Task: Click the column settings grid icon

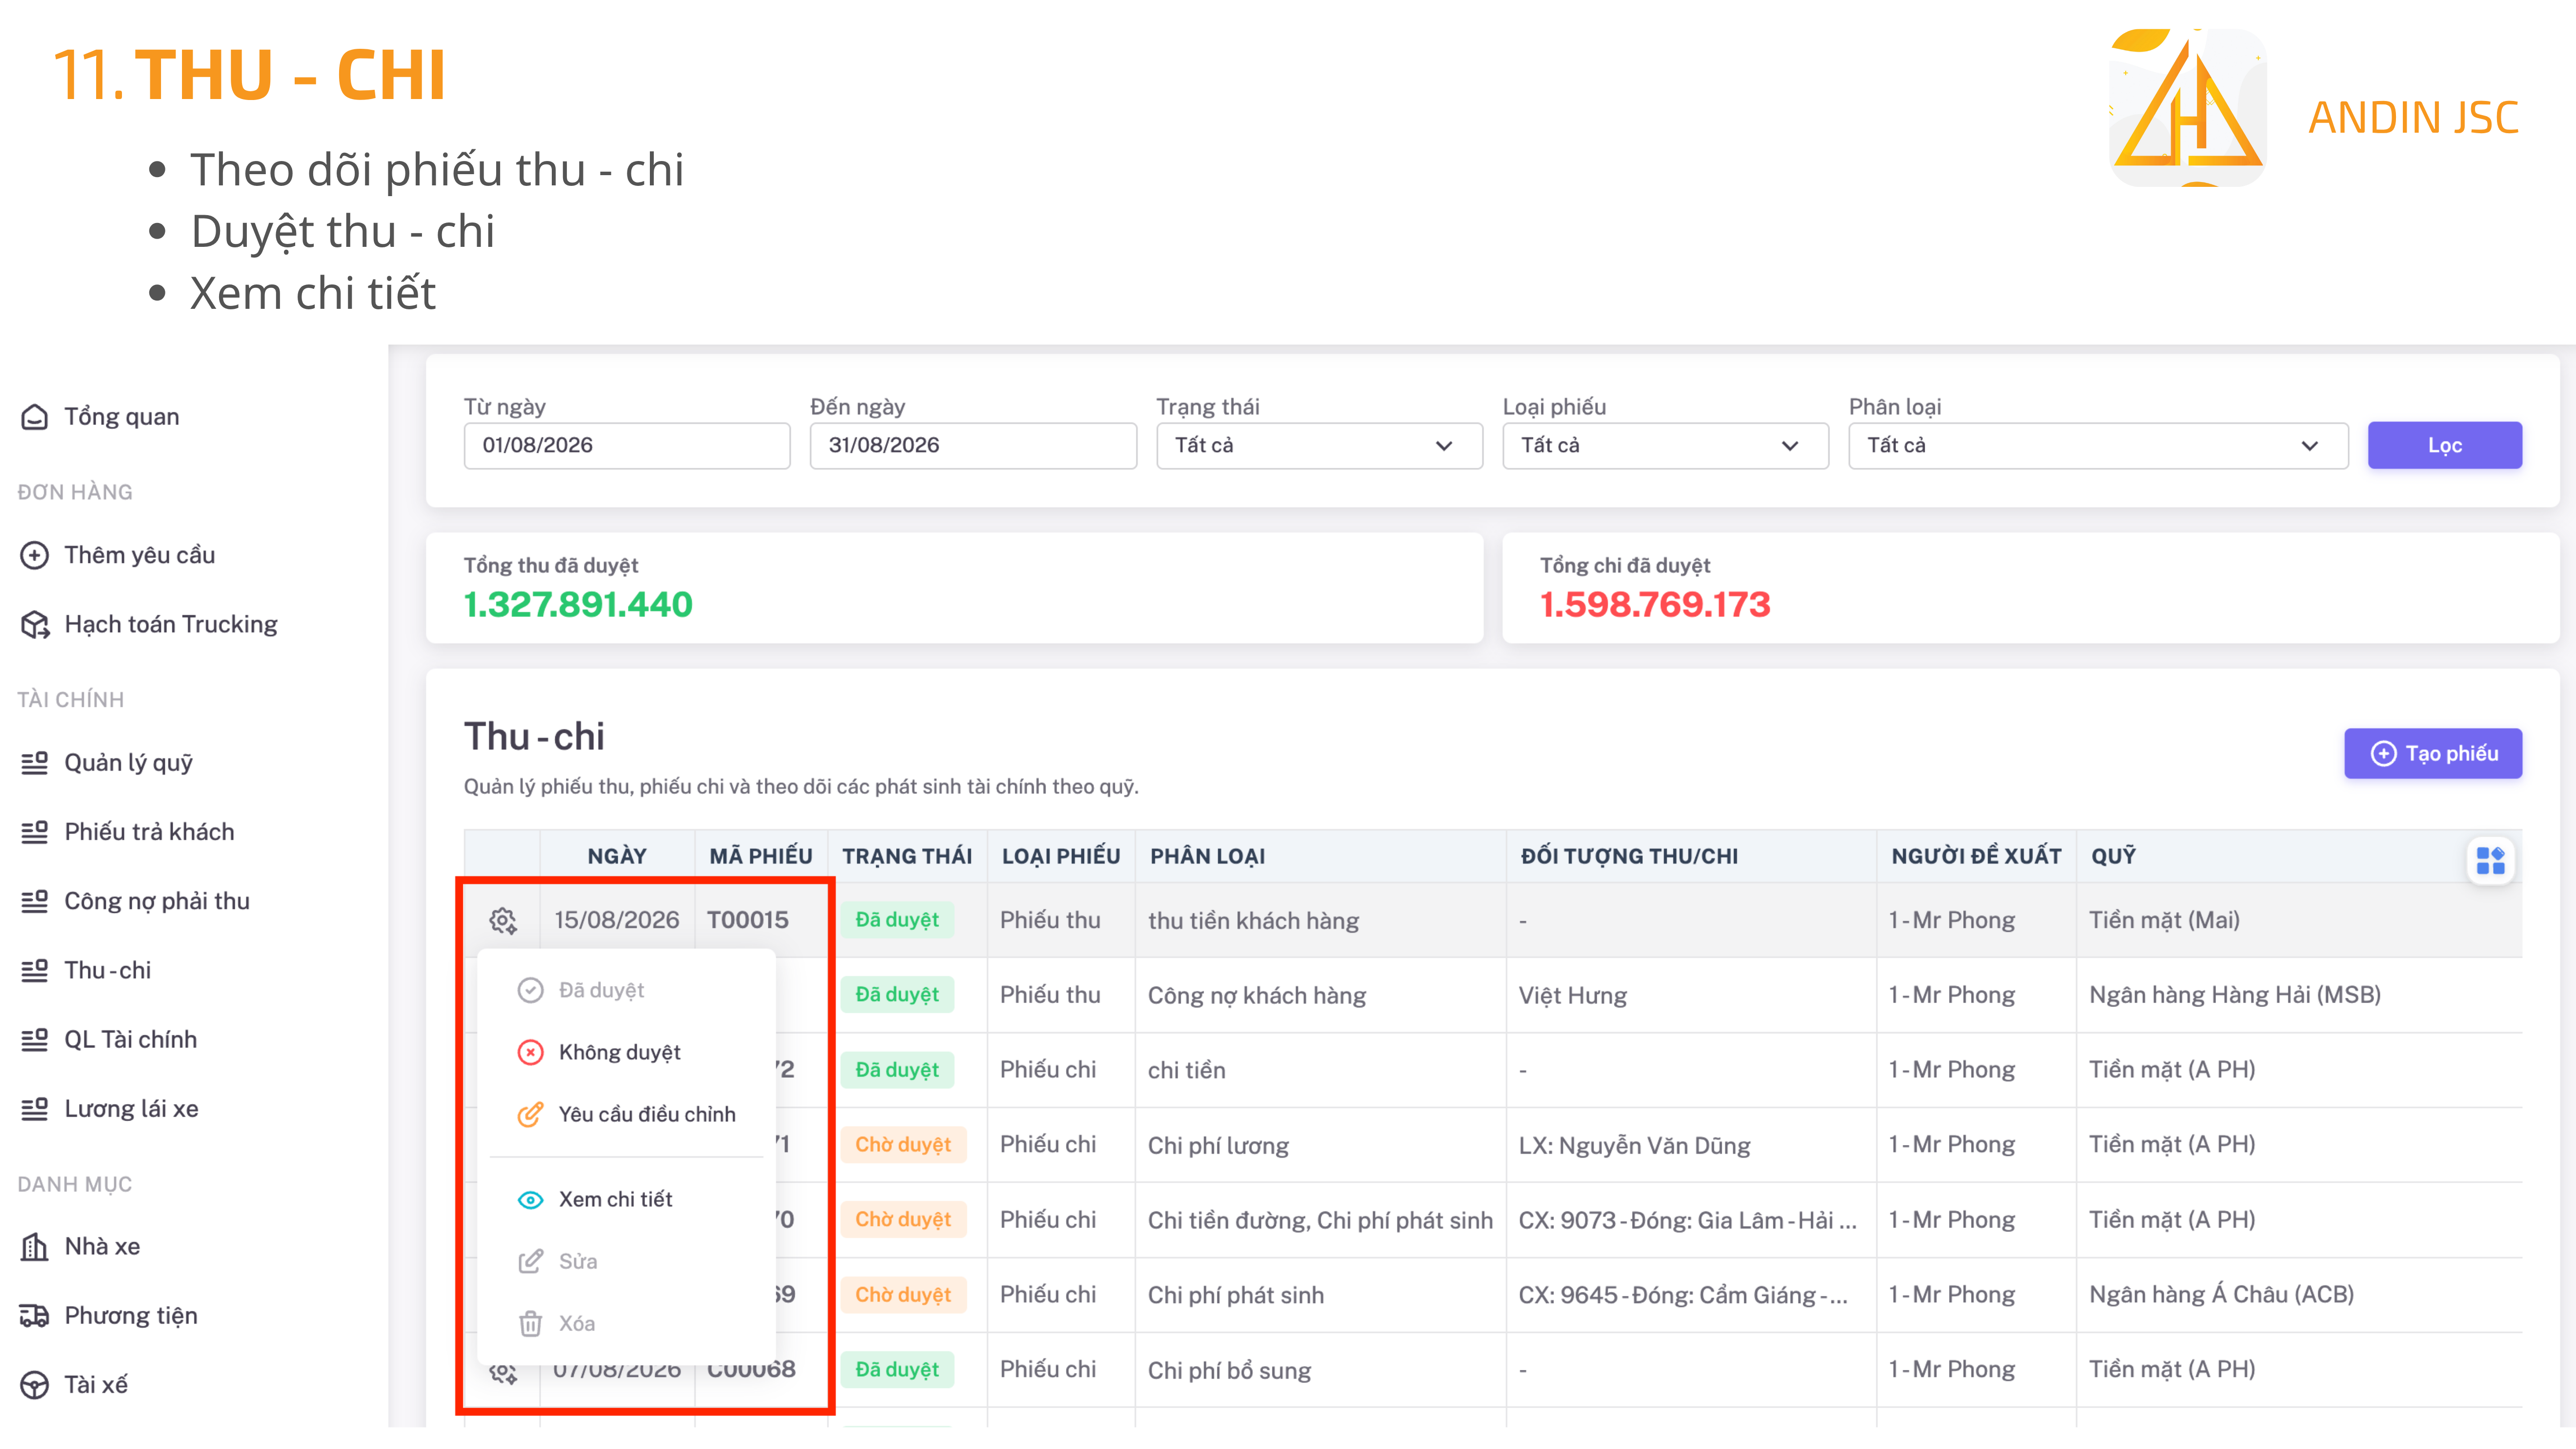Action: 2490,860
